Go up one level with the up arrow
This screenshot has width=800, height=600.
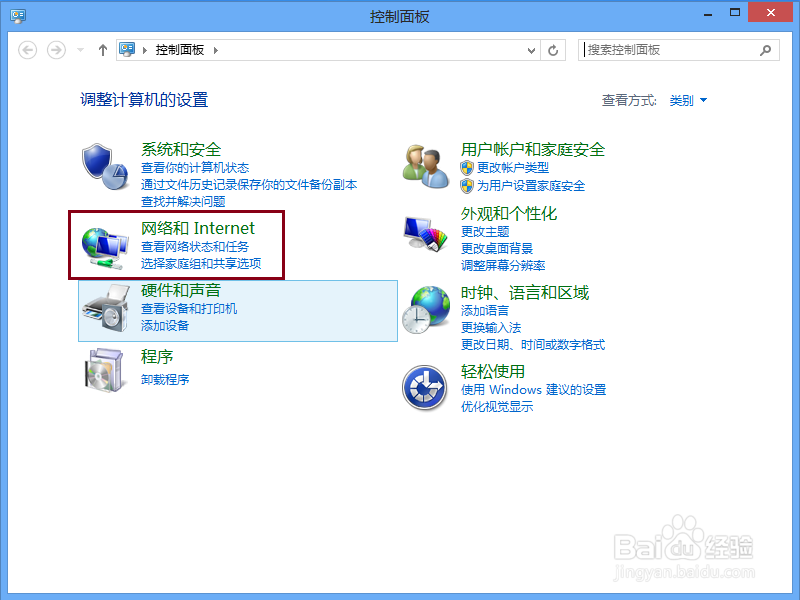point(103,50)
